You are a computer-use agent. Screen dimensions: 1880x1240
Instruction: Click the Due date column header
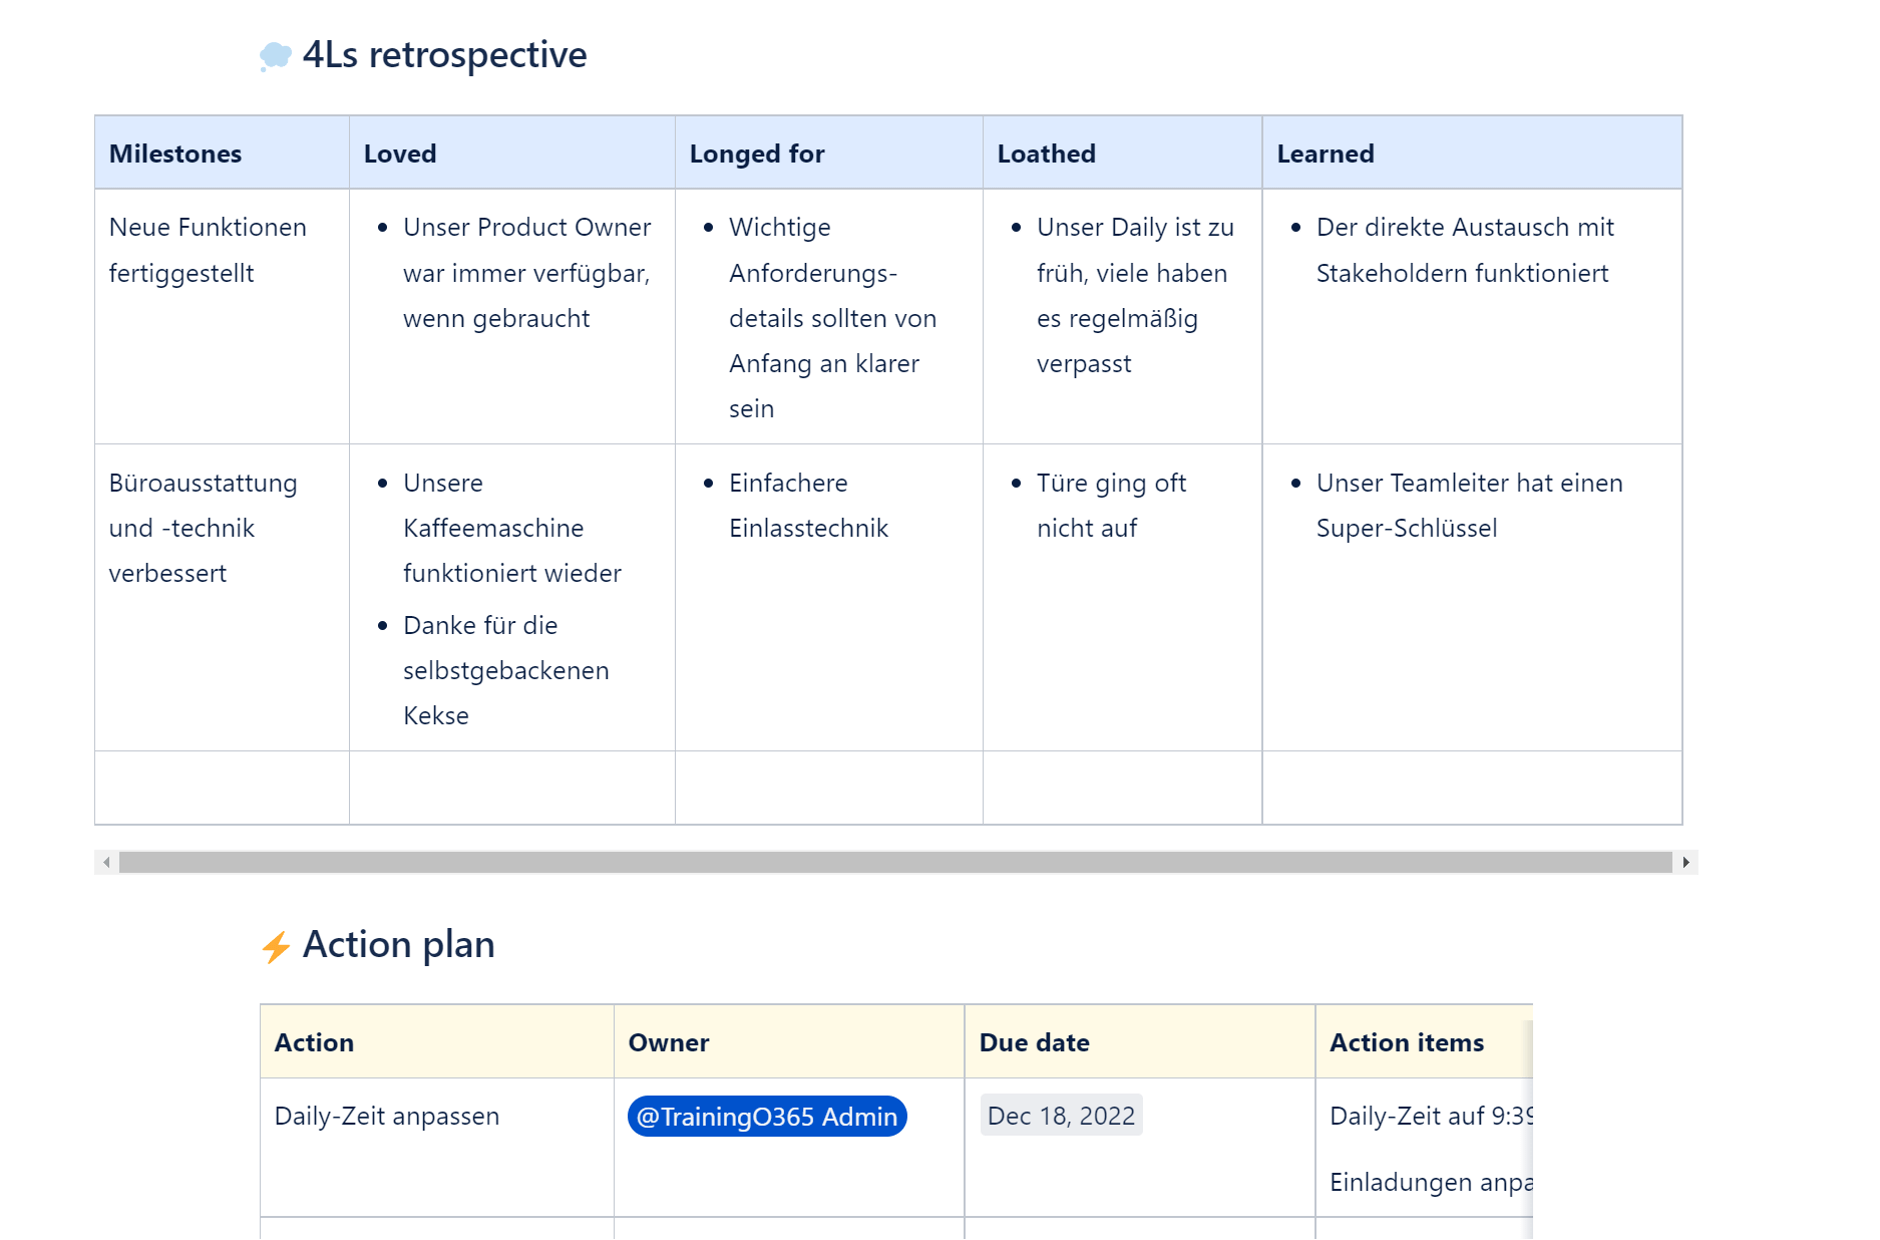[1034, 1042]
